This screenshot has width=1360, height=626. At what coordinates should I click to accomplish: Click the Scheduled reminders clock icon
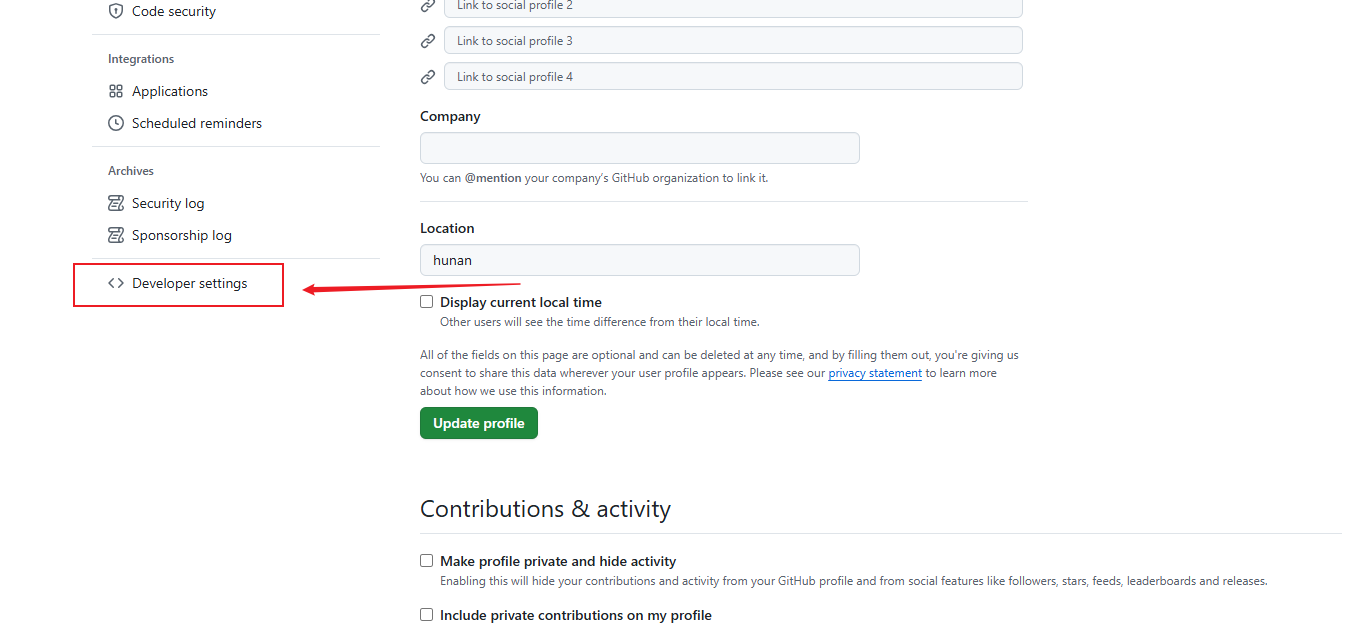click(116, 123)
